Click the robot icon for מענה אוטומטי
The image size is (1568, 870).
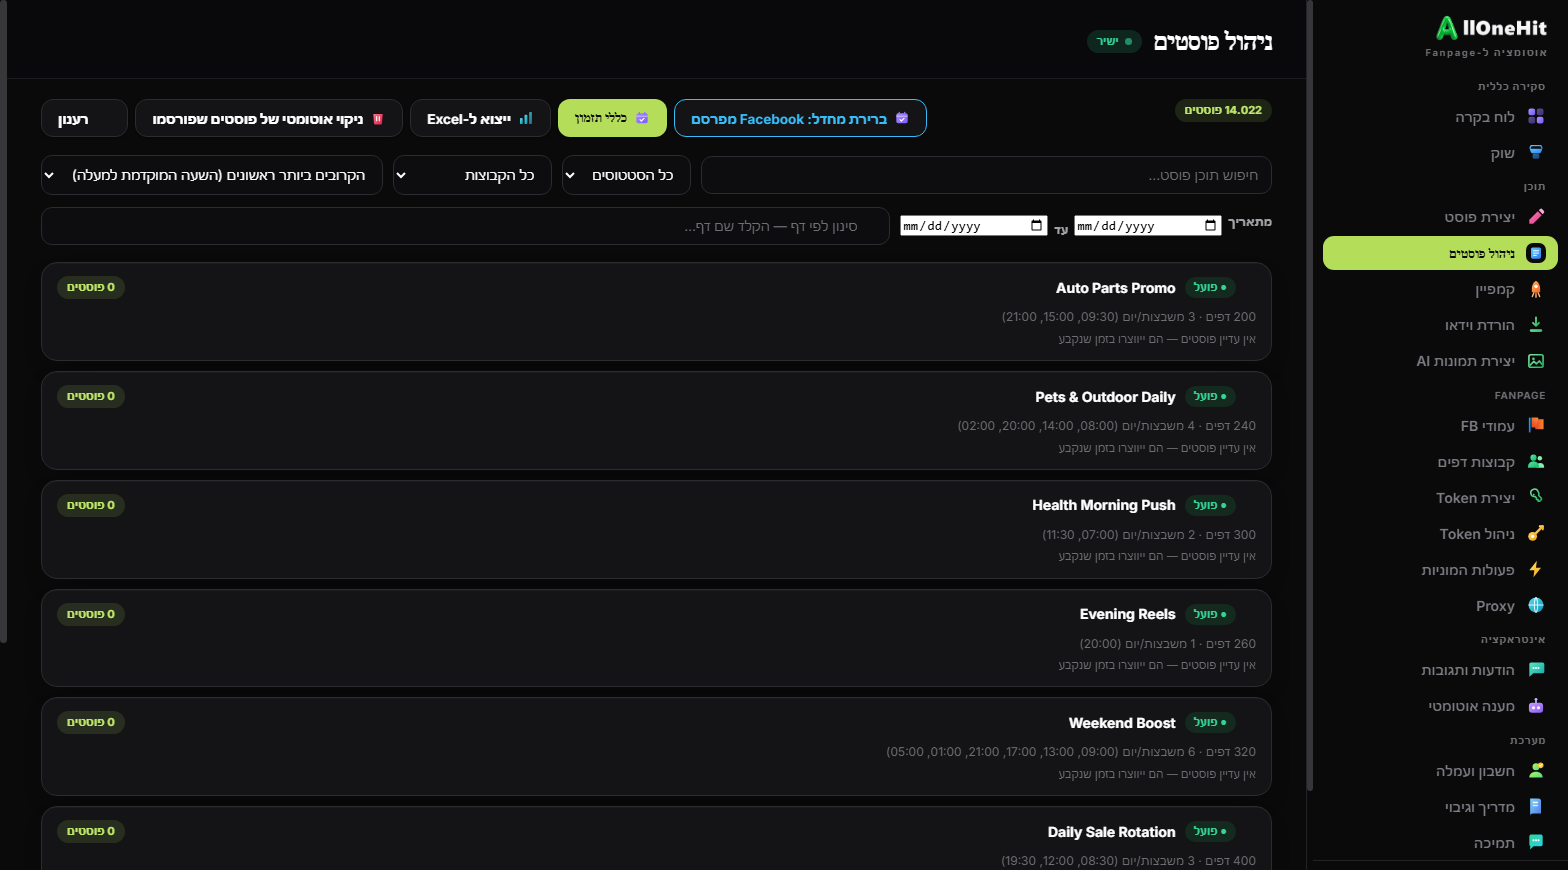click(1536, 706)
